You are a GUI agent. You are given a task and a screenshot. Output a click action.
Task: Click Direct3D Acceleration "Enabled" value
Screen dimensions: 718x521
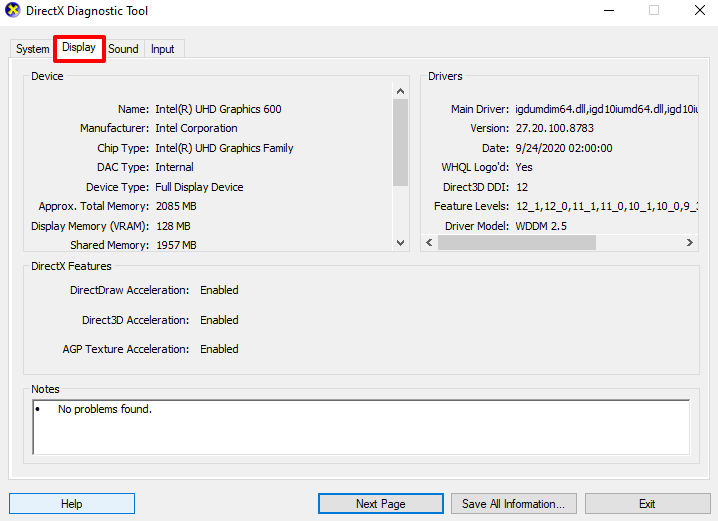coord(219,320)
